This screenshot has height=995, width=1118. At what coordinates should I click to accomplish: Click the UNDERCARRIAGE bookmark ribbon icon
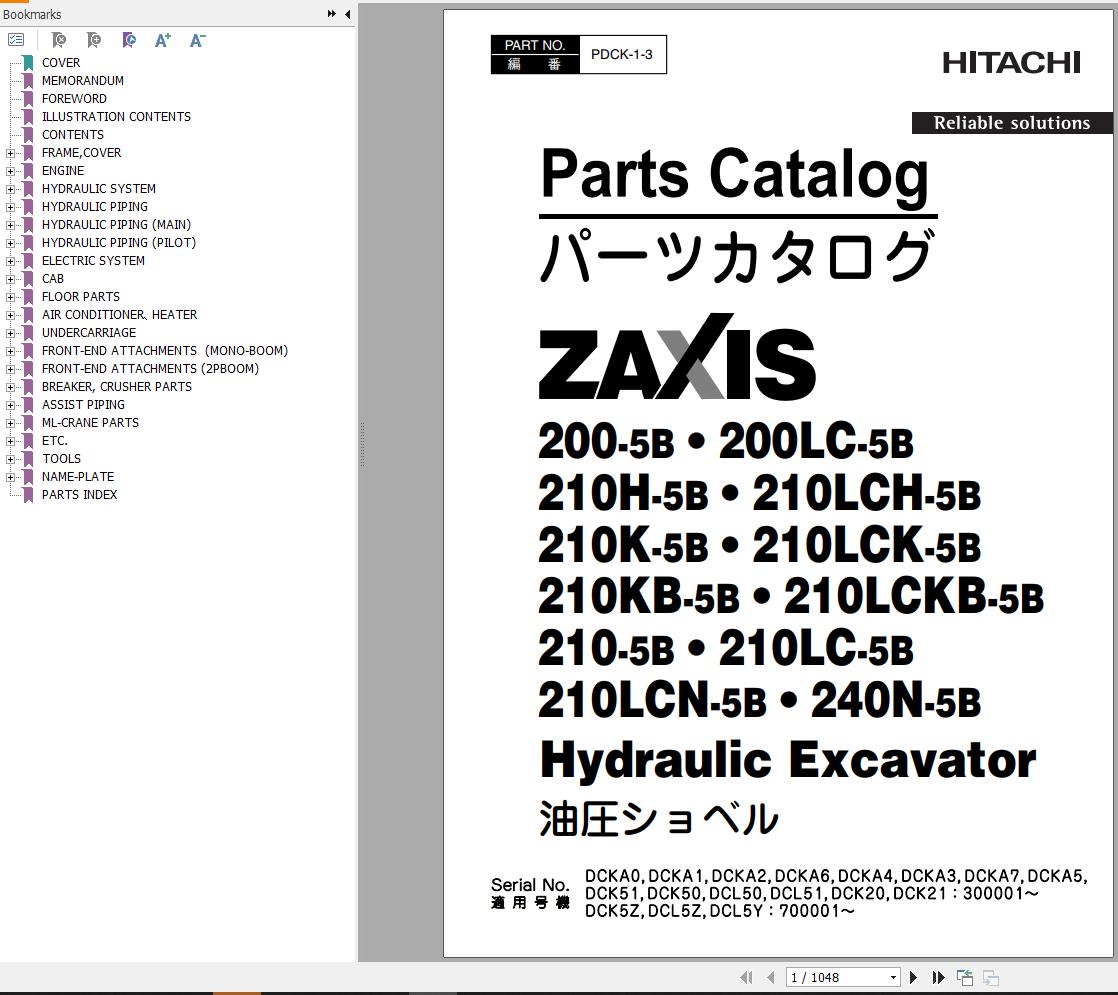tap(29, 333)
